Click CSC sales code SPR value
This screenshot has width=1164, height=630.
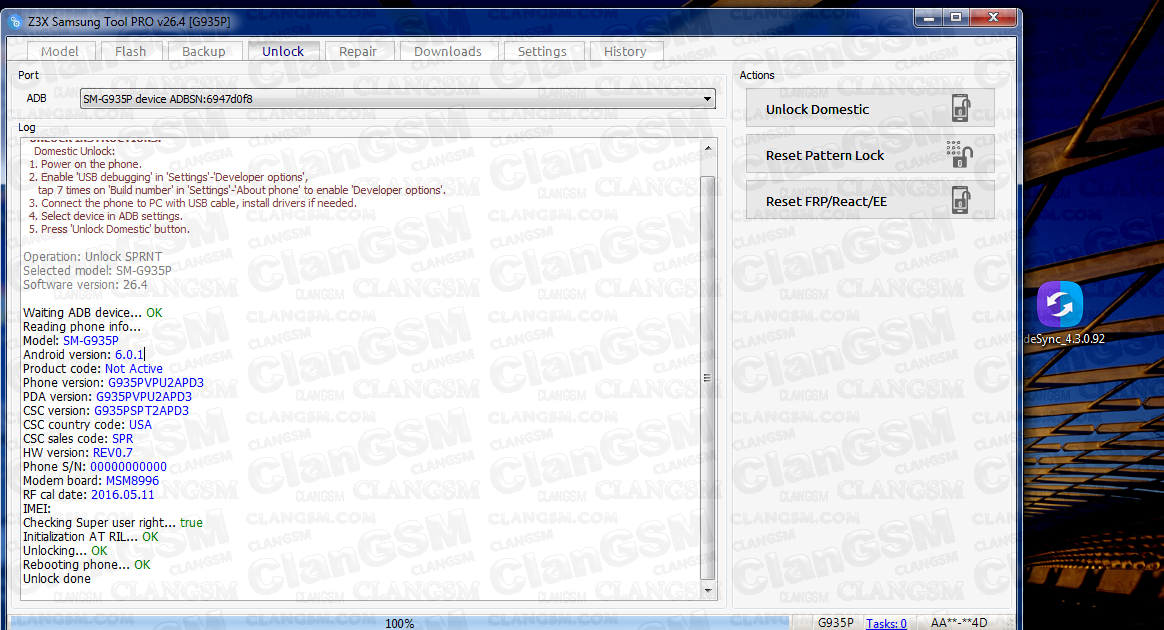(x=122, y=439)
